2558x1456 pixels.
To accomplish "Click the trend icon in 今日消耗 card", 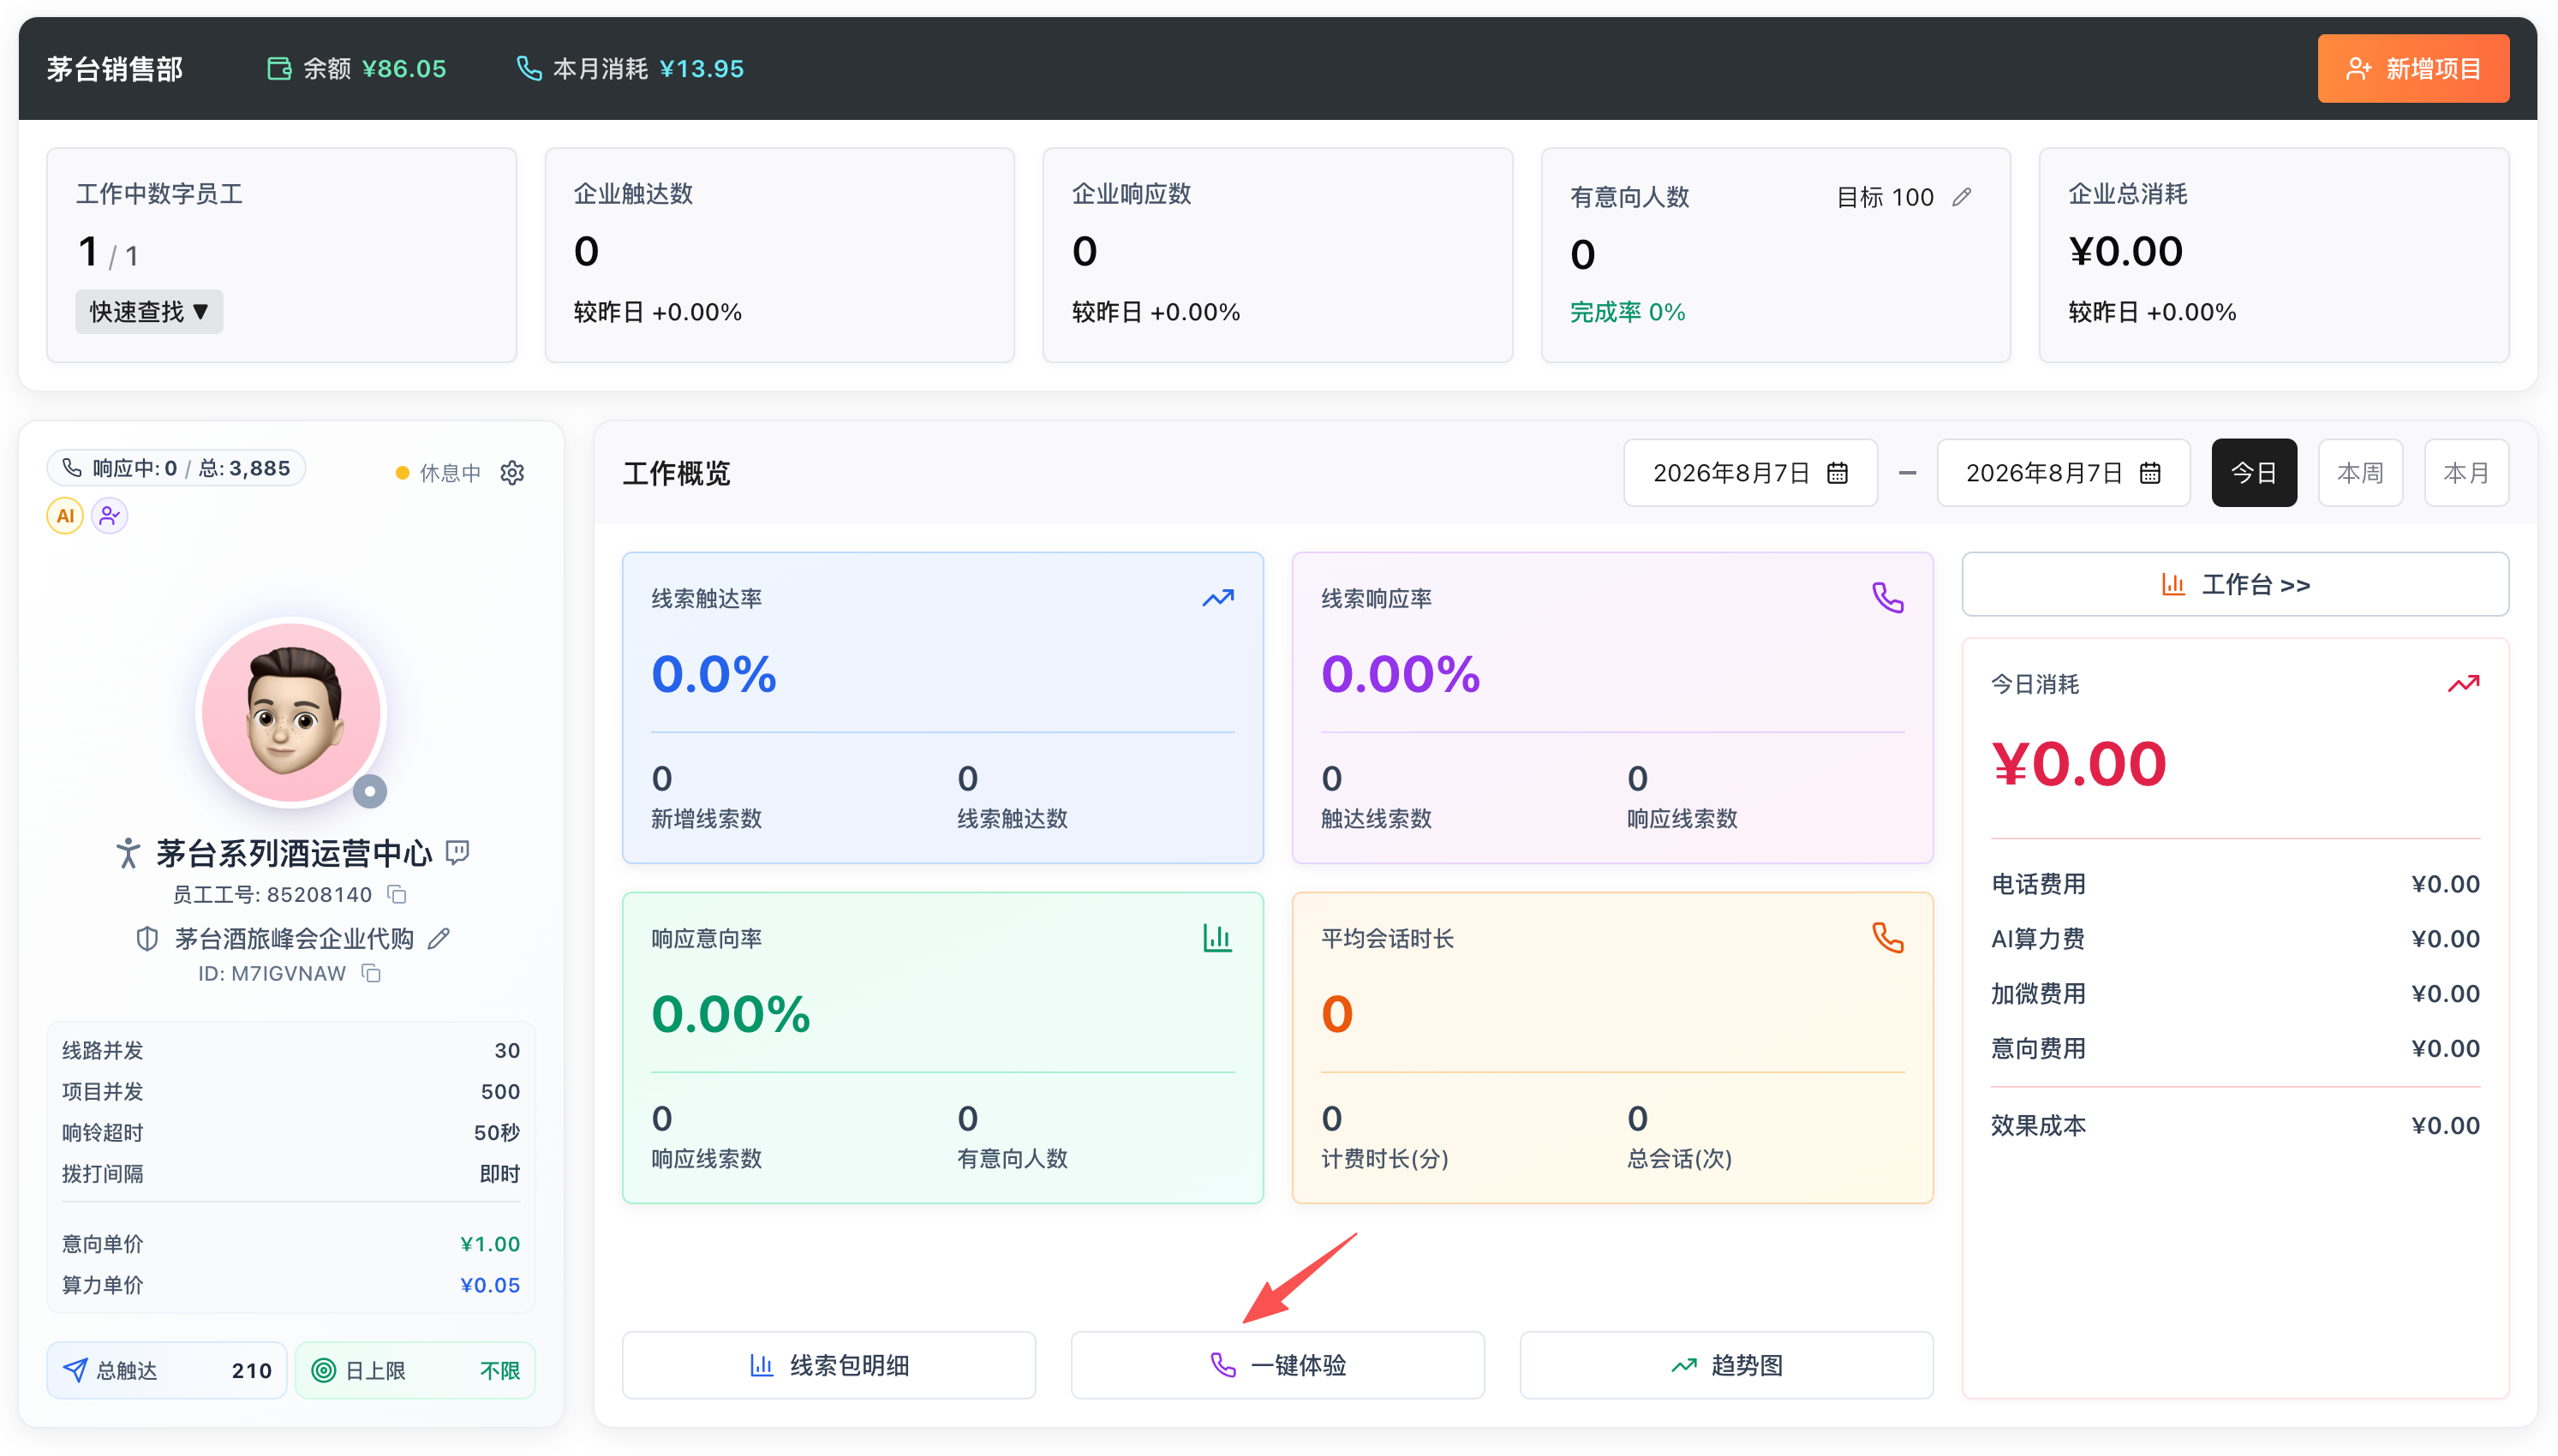I will tap(2463, 684).
